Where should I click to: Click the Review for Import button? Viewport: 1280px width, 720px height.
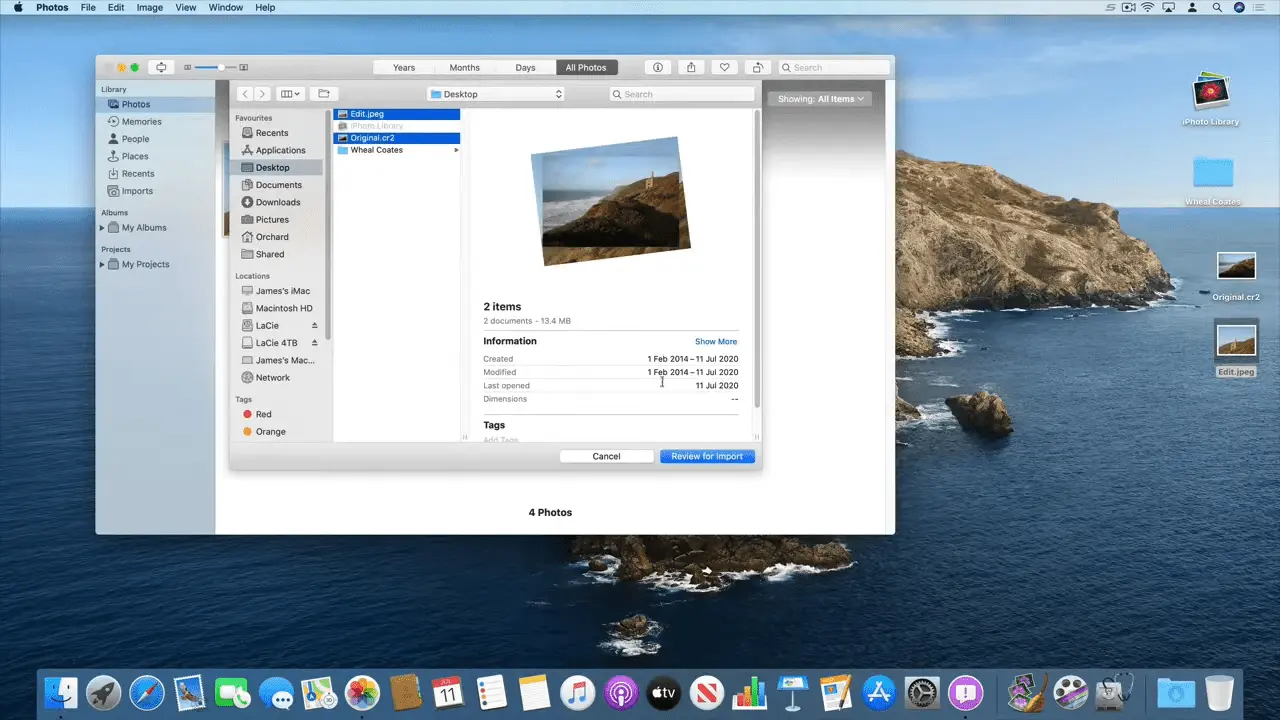click(706, 456)
